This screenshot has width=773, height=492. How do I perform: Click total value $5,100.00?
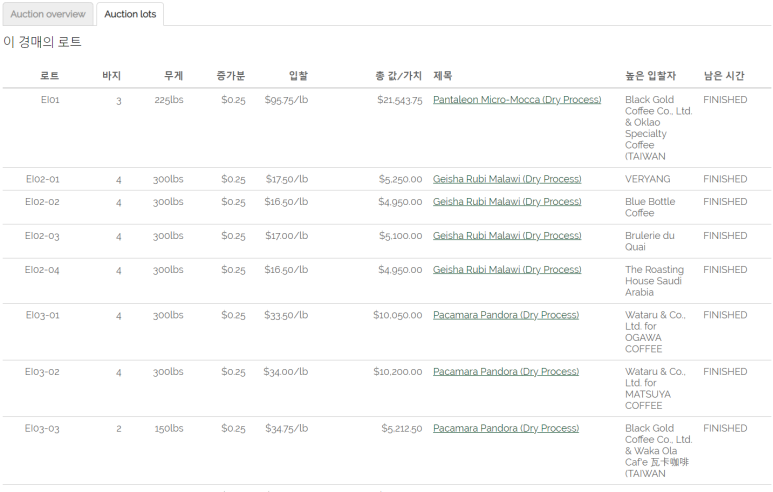click(401, 236)
